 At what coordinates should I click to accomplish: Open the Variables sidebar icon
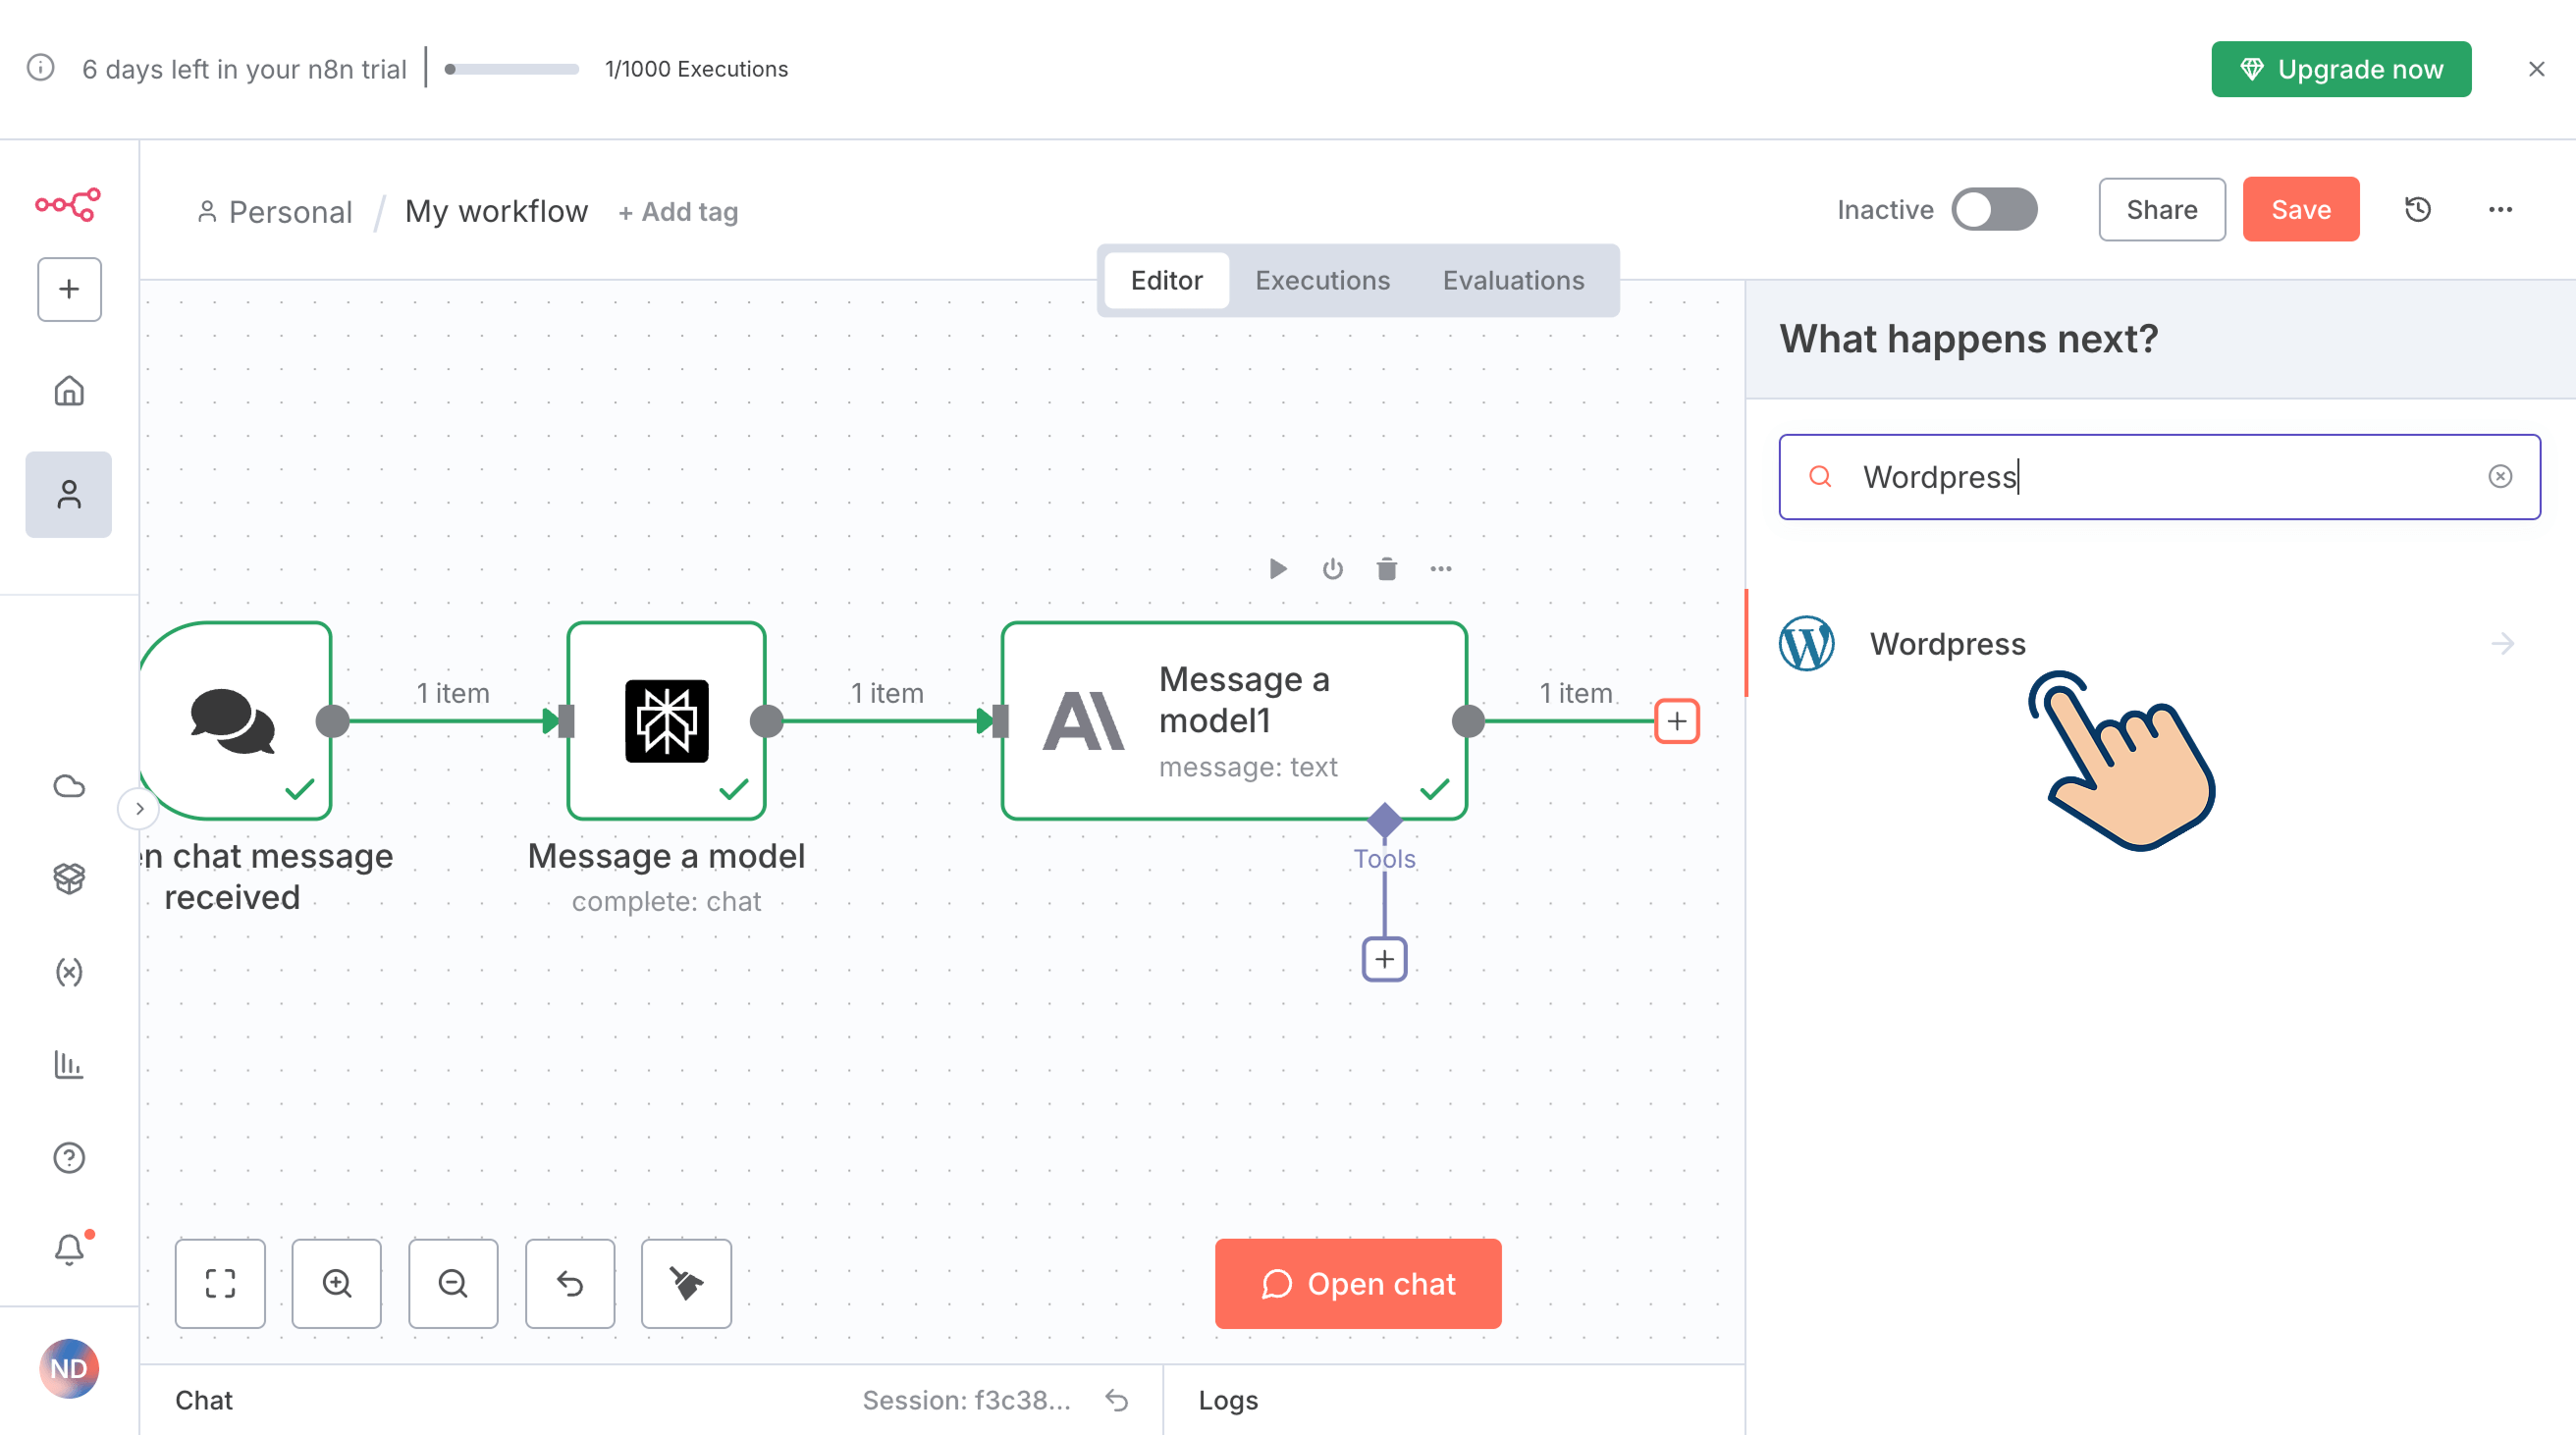(69, 972)
